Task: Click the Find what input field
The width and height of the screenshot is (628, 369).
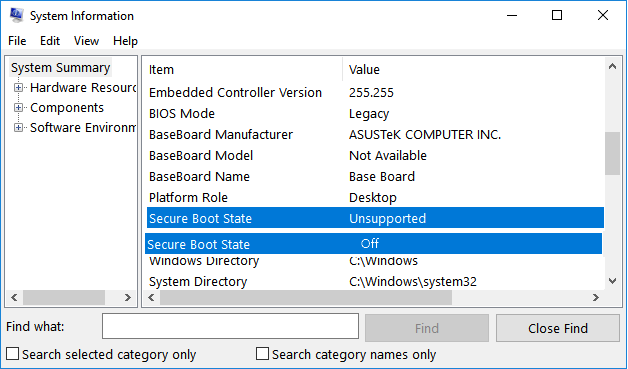Action: (x=230, y=326)
